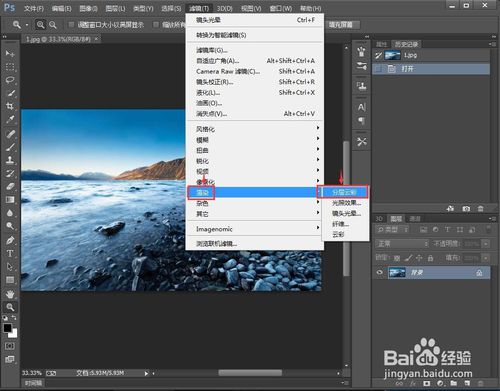500x391 pixels.
Task: Open the Character panel icon
Action: pos(361,107)
